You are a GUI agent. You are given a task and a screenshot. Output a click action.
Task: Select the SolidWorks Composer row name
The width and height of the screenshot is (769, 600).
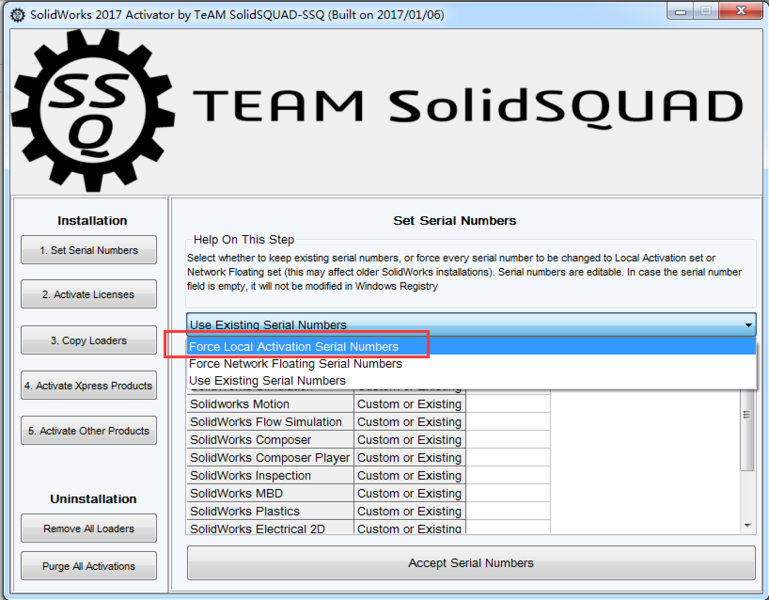point(270,440)
